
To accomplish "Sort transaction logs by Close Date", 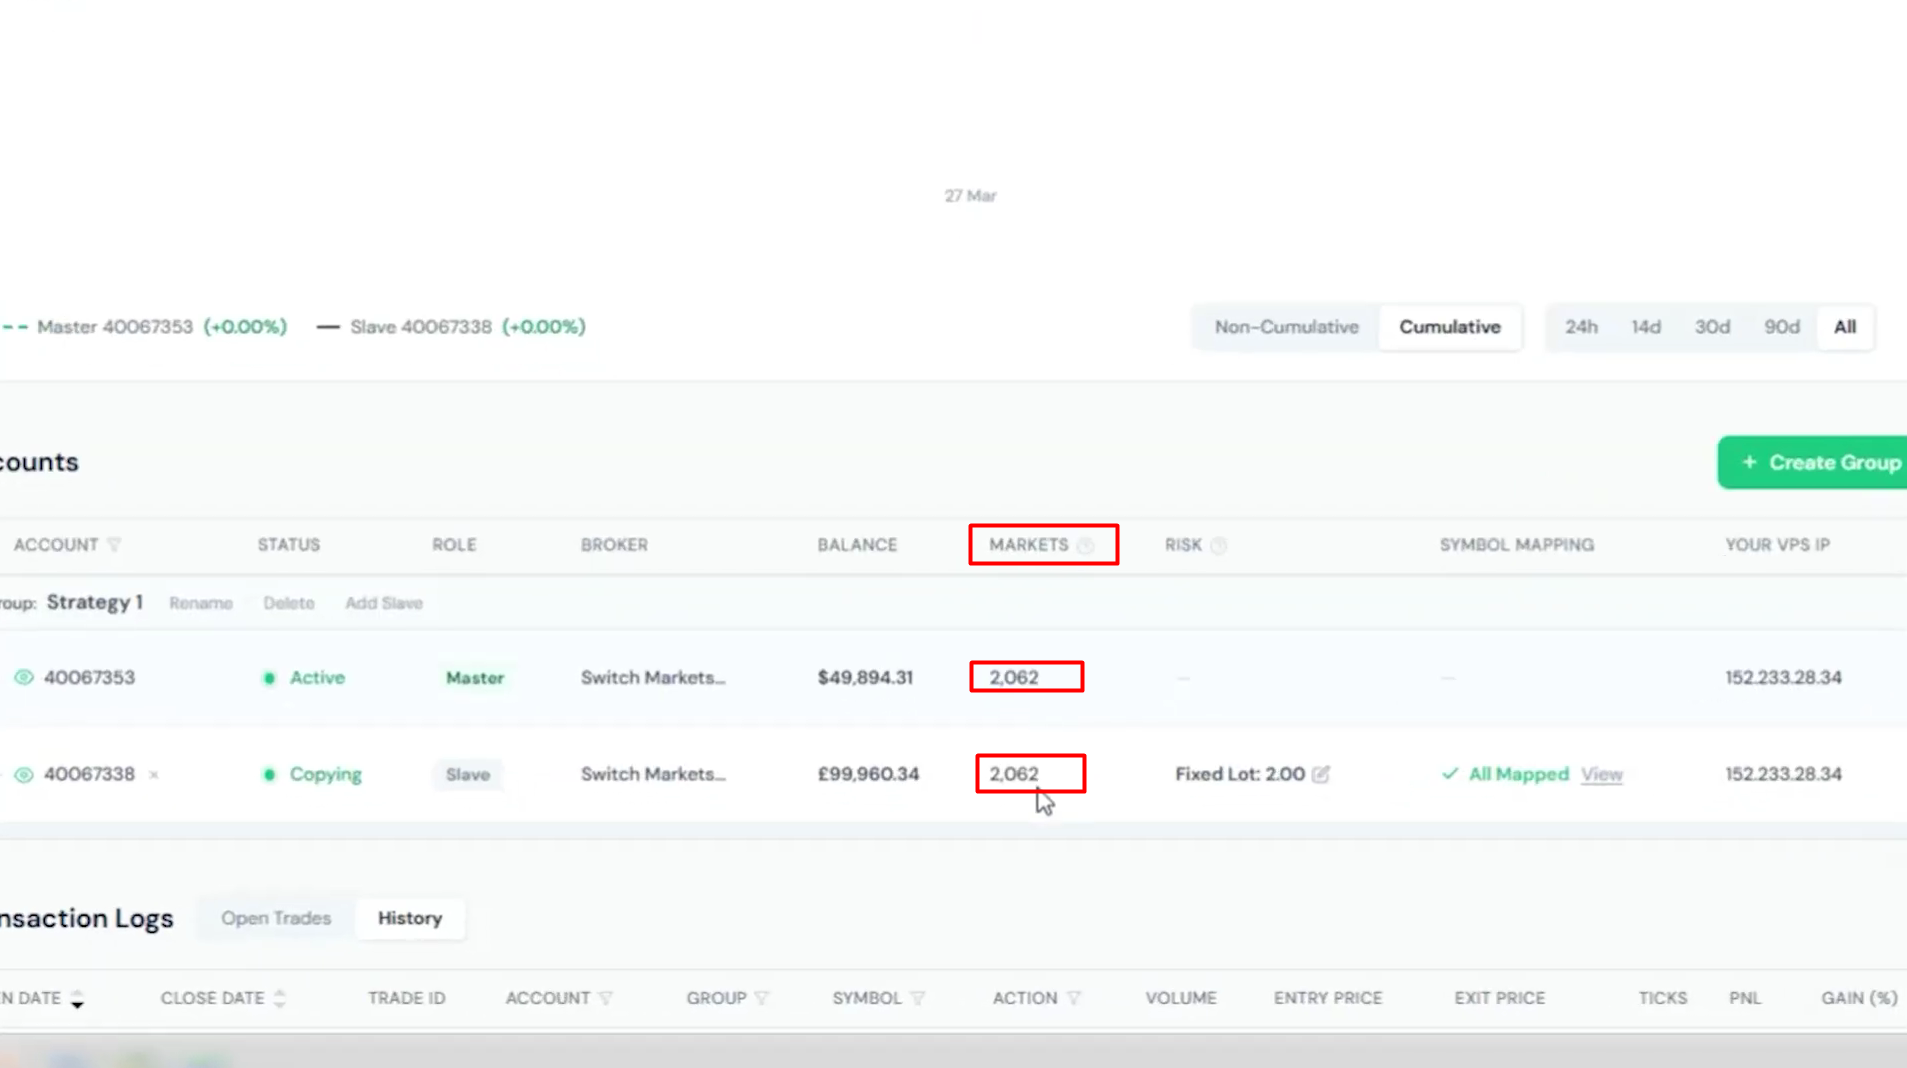I will pyautogui.click(x=280, y=998).
